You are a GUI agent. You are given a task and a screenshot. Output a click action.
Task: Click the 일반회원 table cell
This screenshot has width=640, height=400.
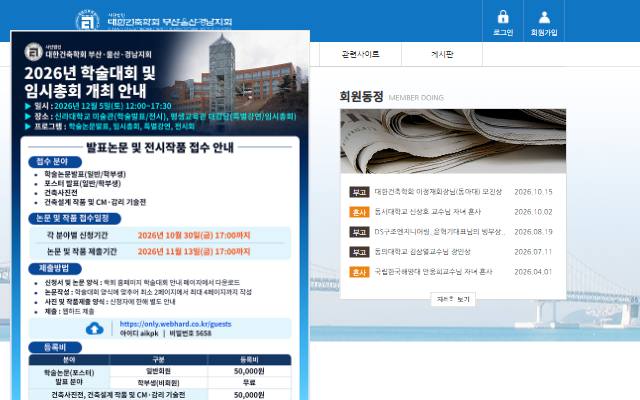click(158, 371)
